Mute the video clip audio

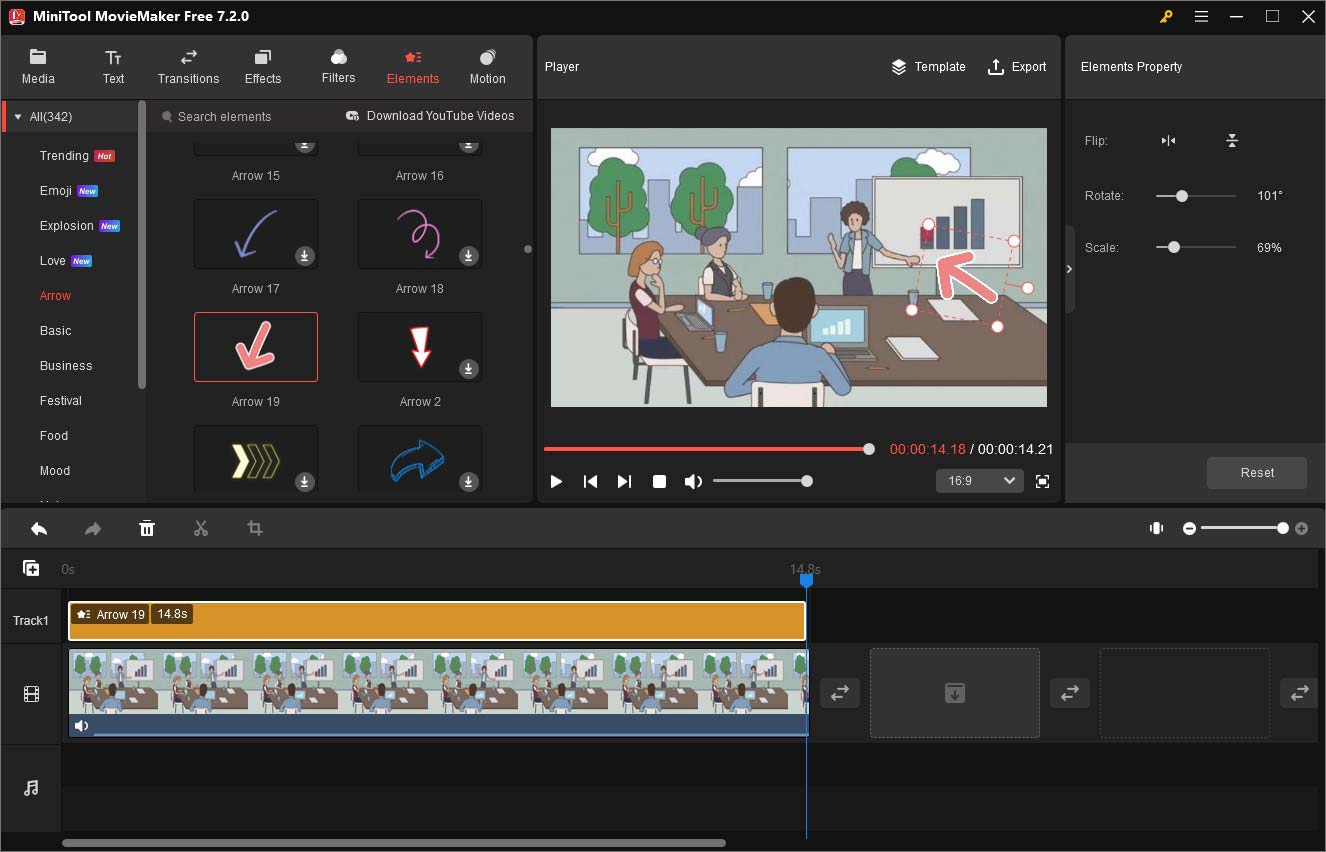[81, 726]
